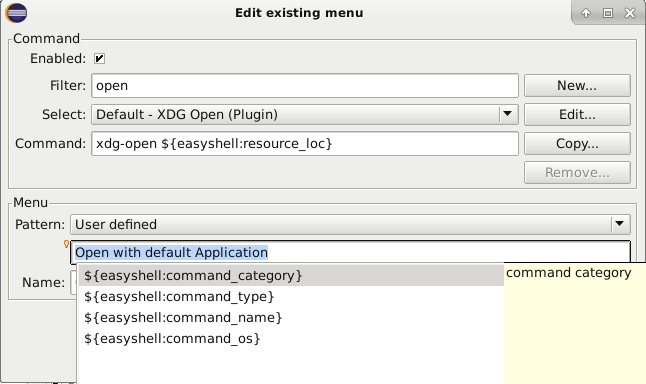The width and height of the screenshot is (646, 384).
Task: Click the Copy... button
Action: coord(577,143)
